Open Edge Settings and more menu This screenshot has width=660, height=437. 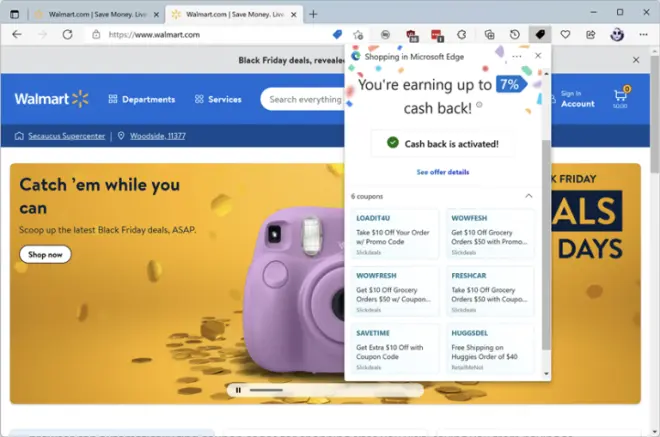(643, 35)
